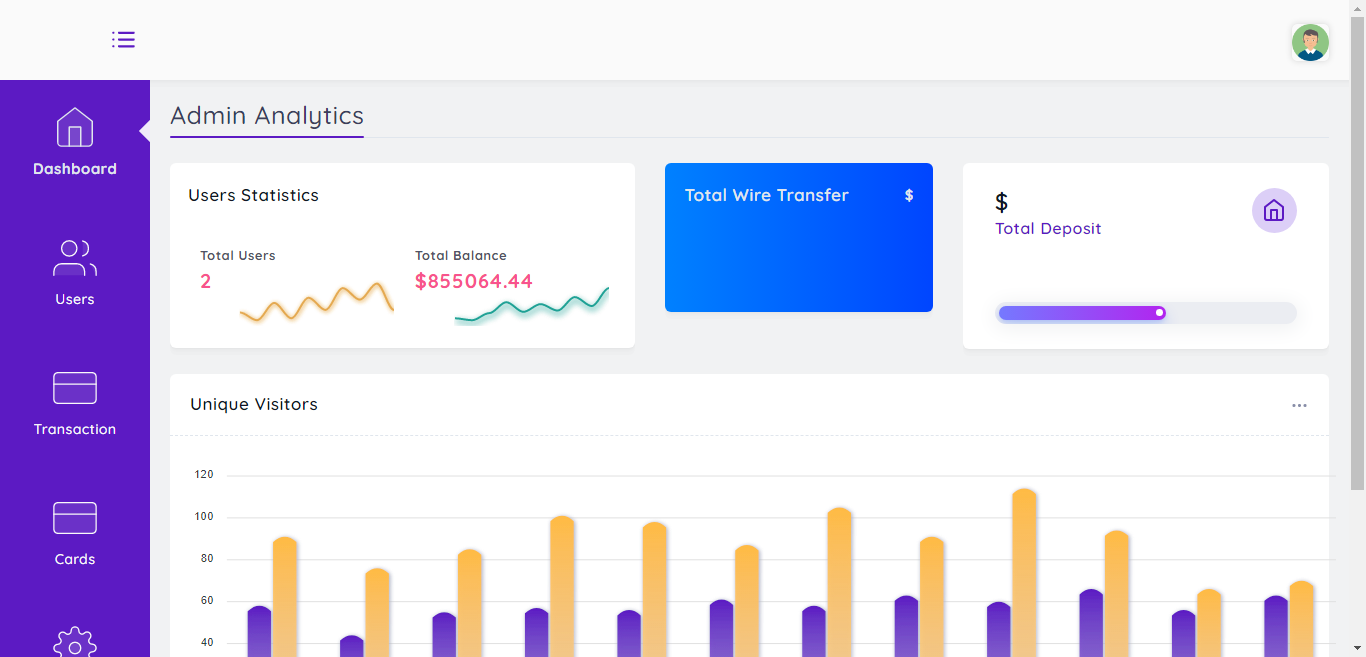
Task: Open the Users icon in sidebar
Action: pos(75,258)
